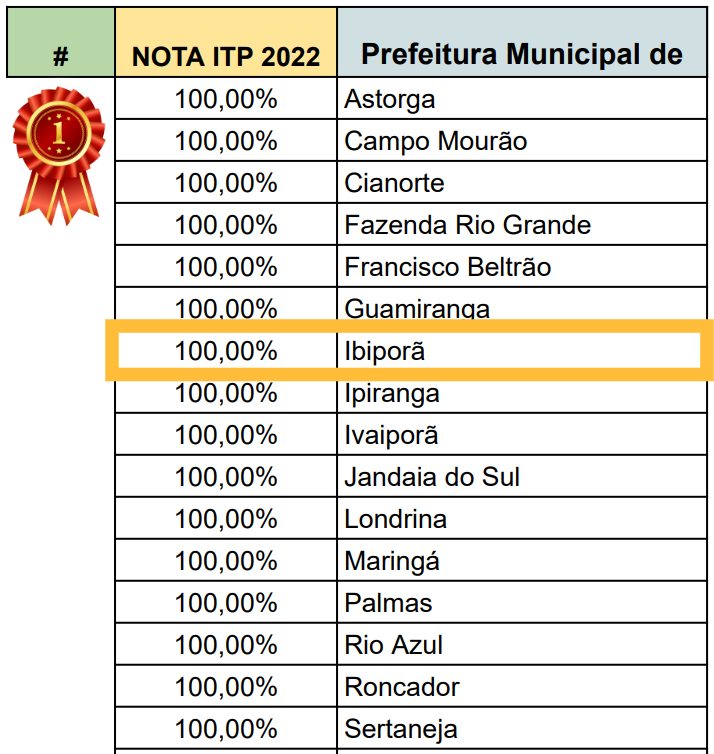The height and width of the screenshot is (754, 714).
Task: Click the first place red ribbon medal
Action: (59, 156)
